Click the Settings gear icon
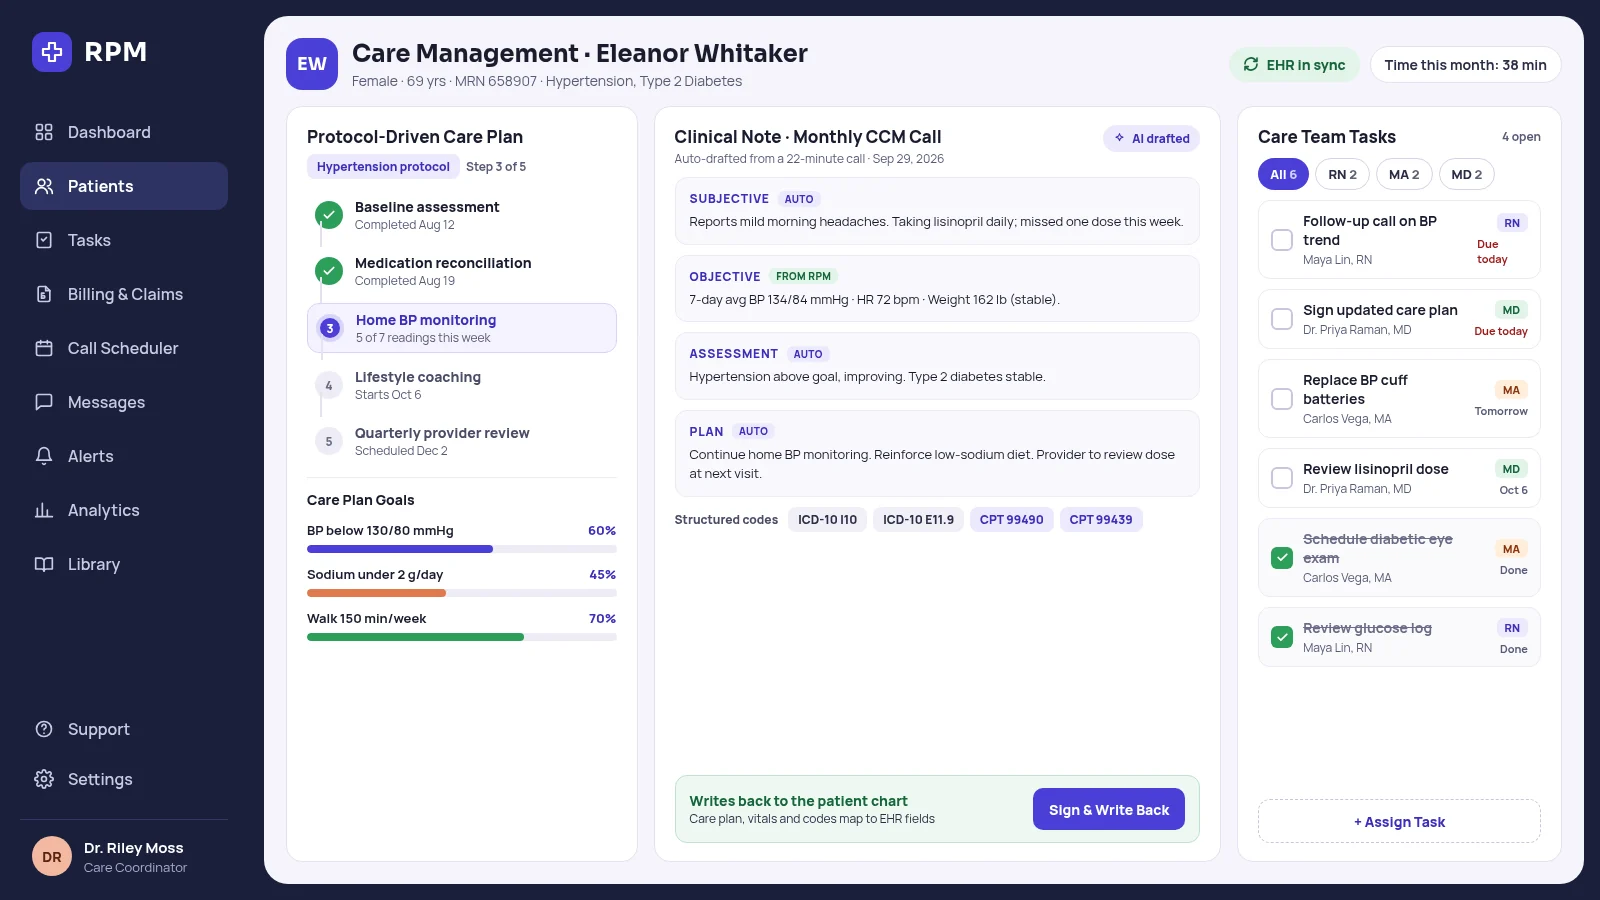Screen dimensions: 1600x900 point(44,779)
